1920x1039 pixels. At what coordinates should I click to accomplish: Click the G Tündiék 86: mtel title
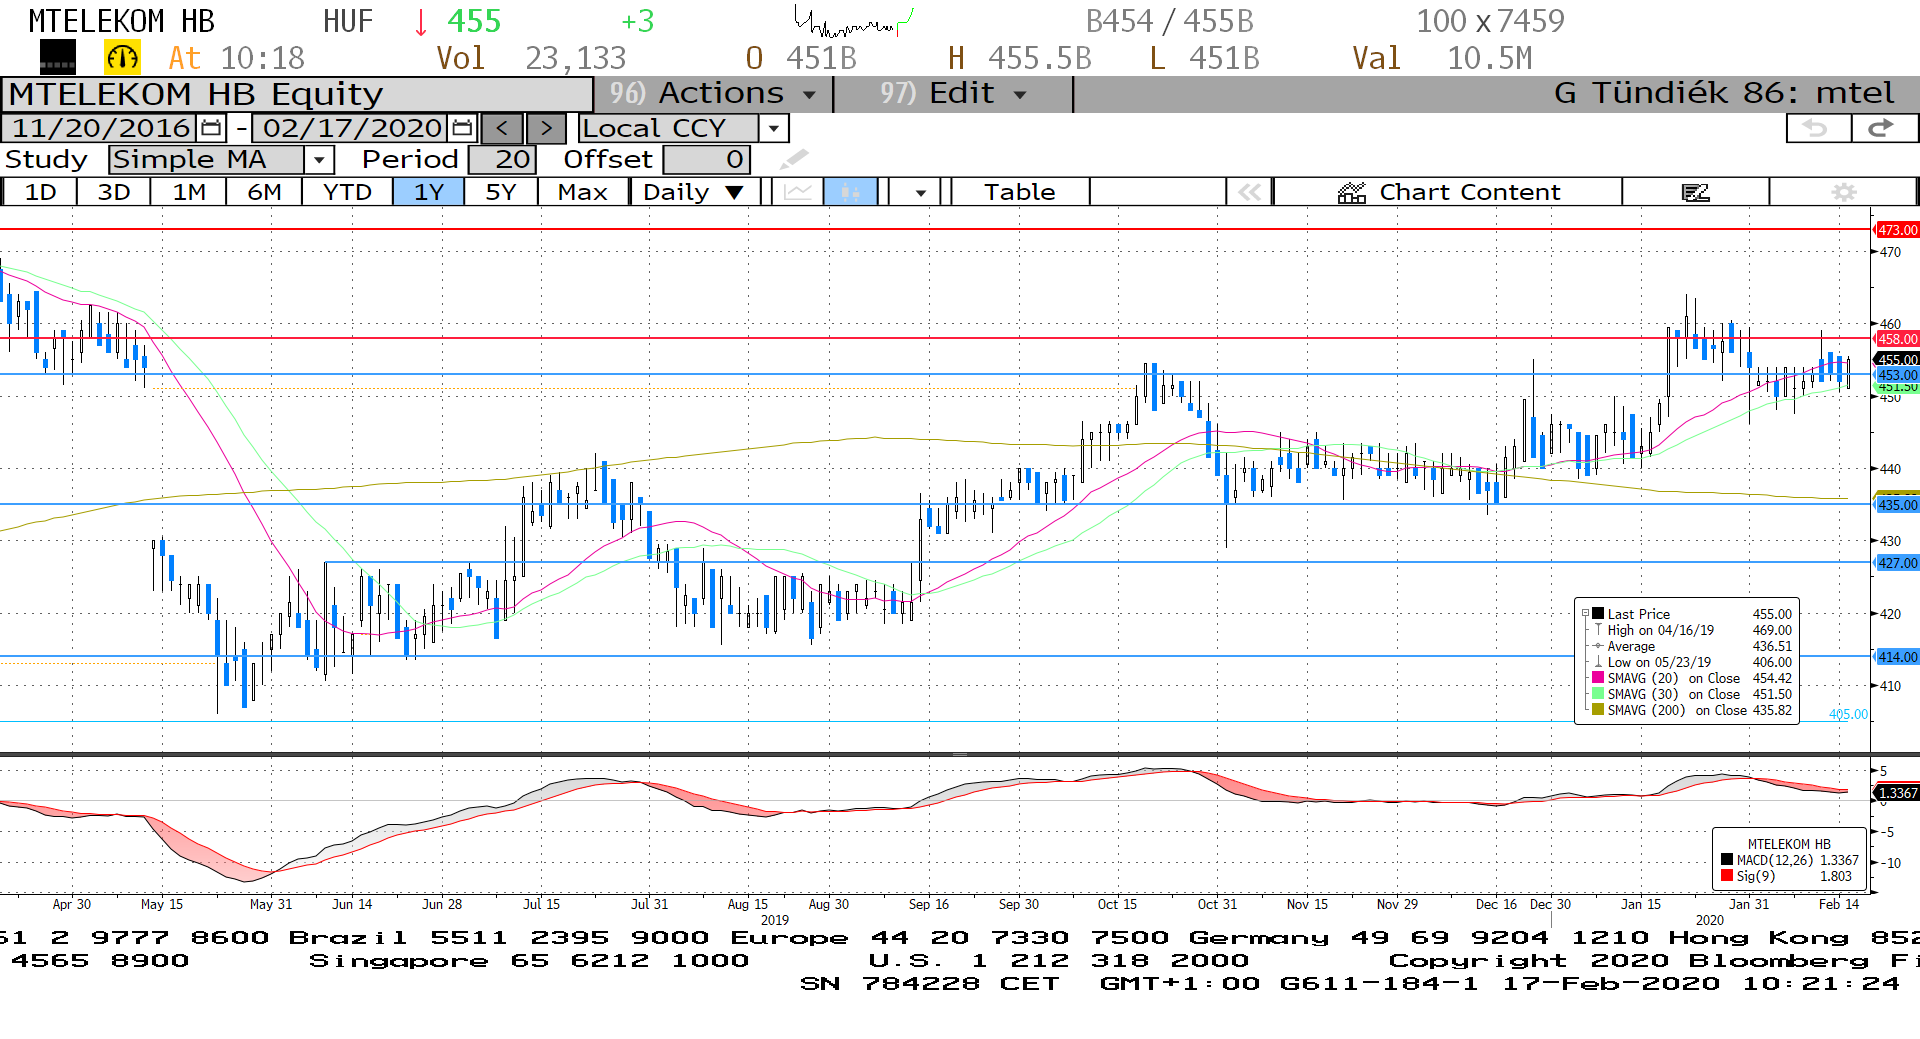tap(1723, 94)
